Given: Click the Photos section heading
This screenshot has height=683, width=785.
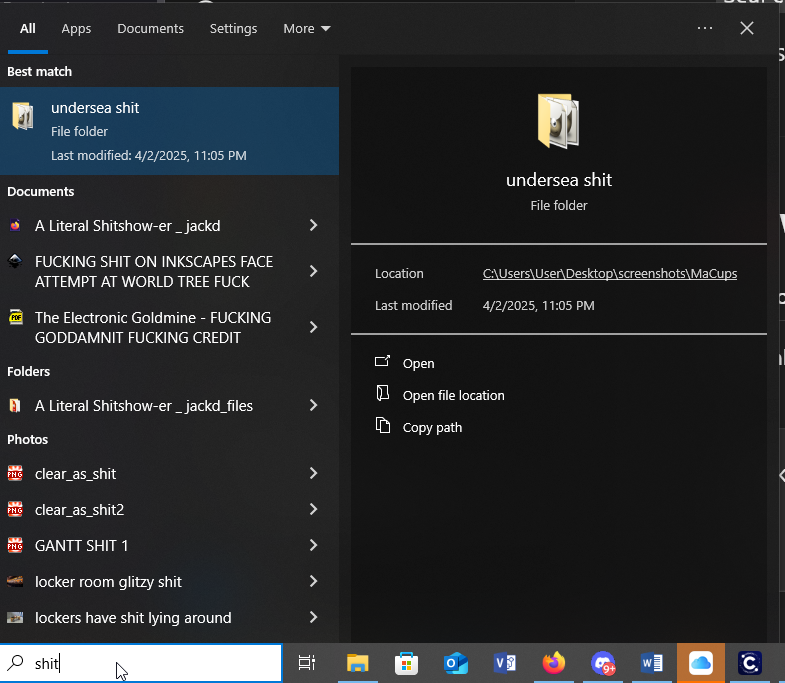Looking at the screenshot, I should click(x=28, y=439).
